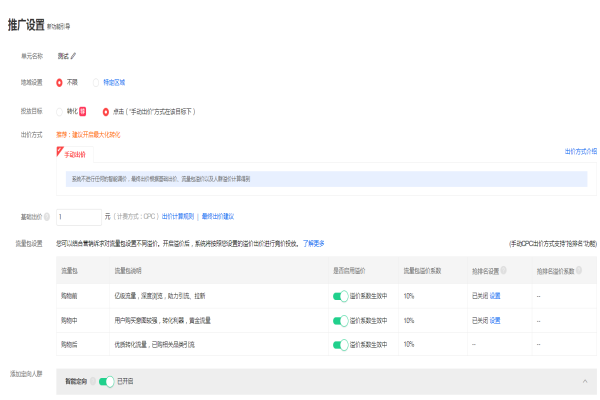Turn off the 智能定向 switch
The width and height of the screenshot is (600, 400).
107,381
